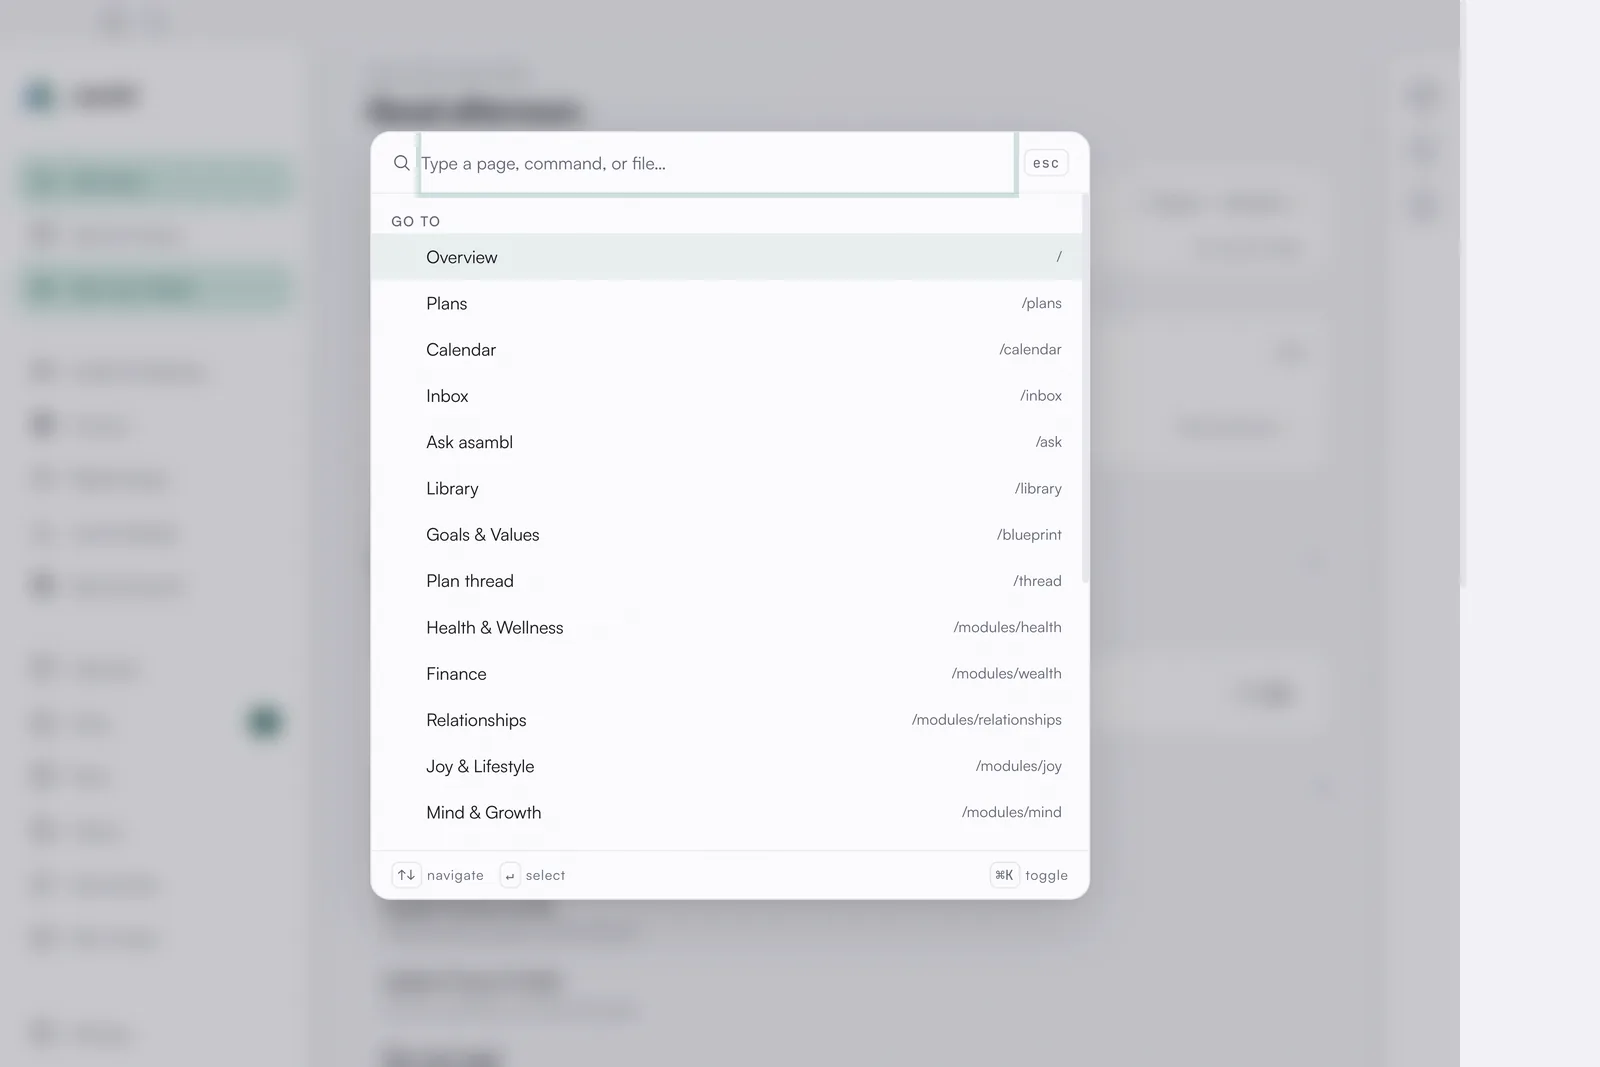Close the palette with the esc button
Screen dimensions: 1600x1067
click(x=1046, y=163)
